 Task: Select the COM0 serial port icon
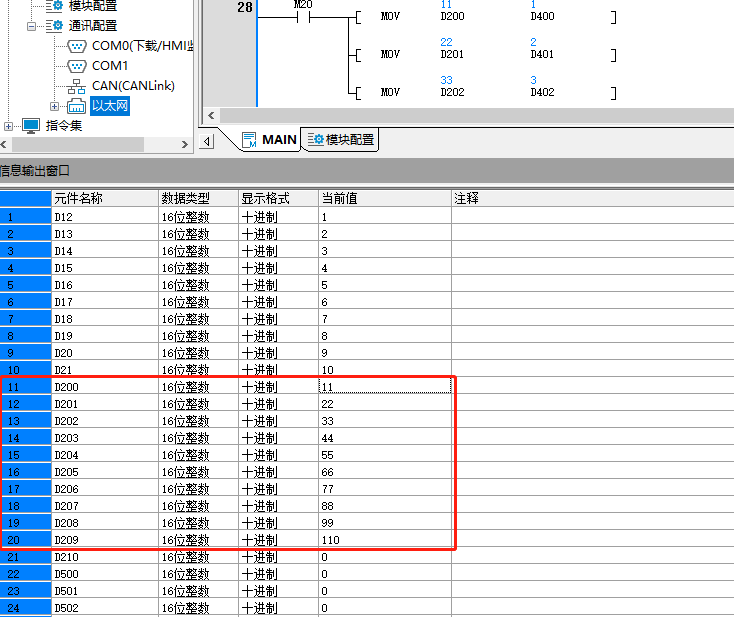pyautogui.click(x=77, y=46)
